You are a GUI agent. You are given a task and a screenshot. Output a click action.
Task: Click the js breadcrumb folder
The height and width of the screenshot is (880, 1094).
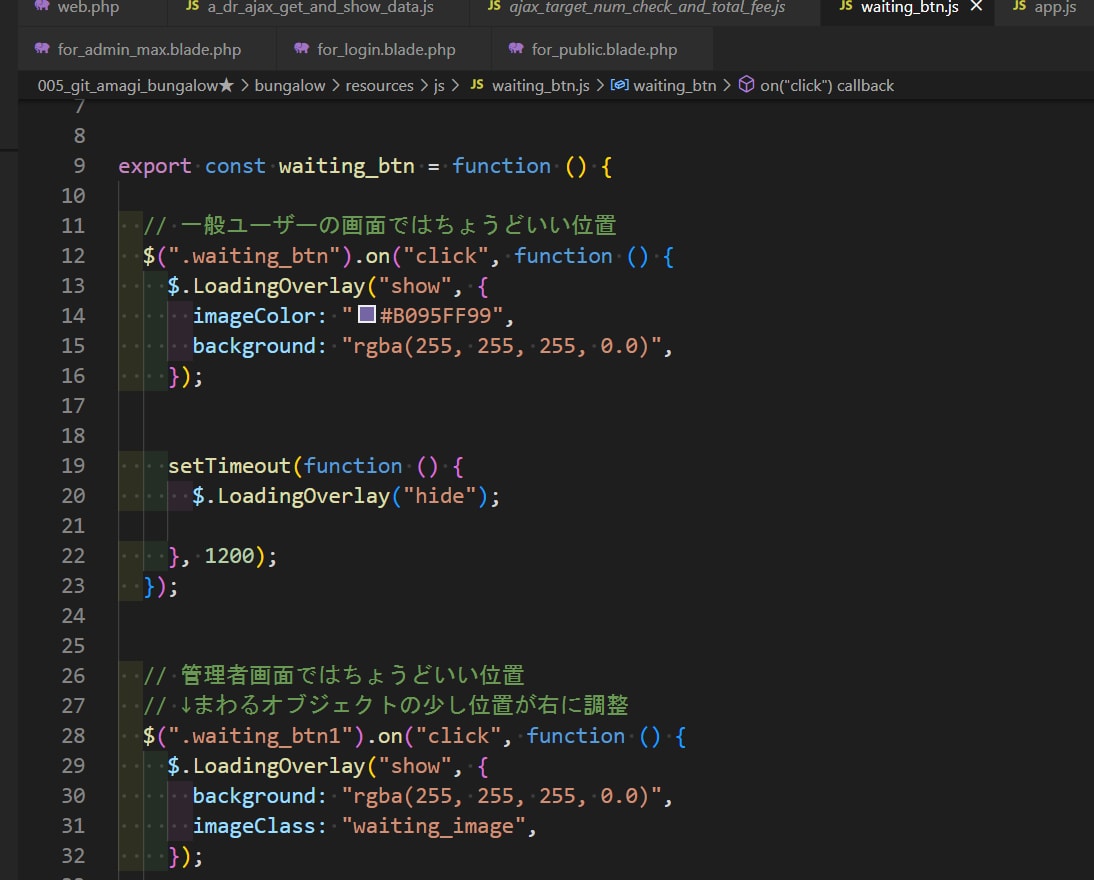pos(439,86)
